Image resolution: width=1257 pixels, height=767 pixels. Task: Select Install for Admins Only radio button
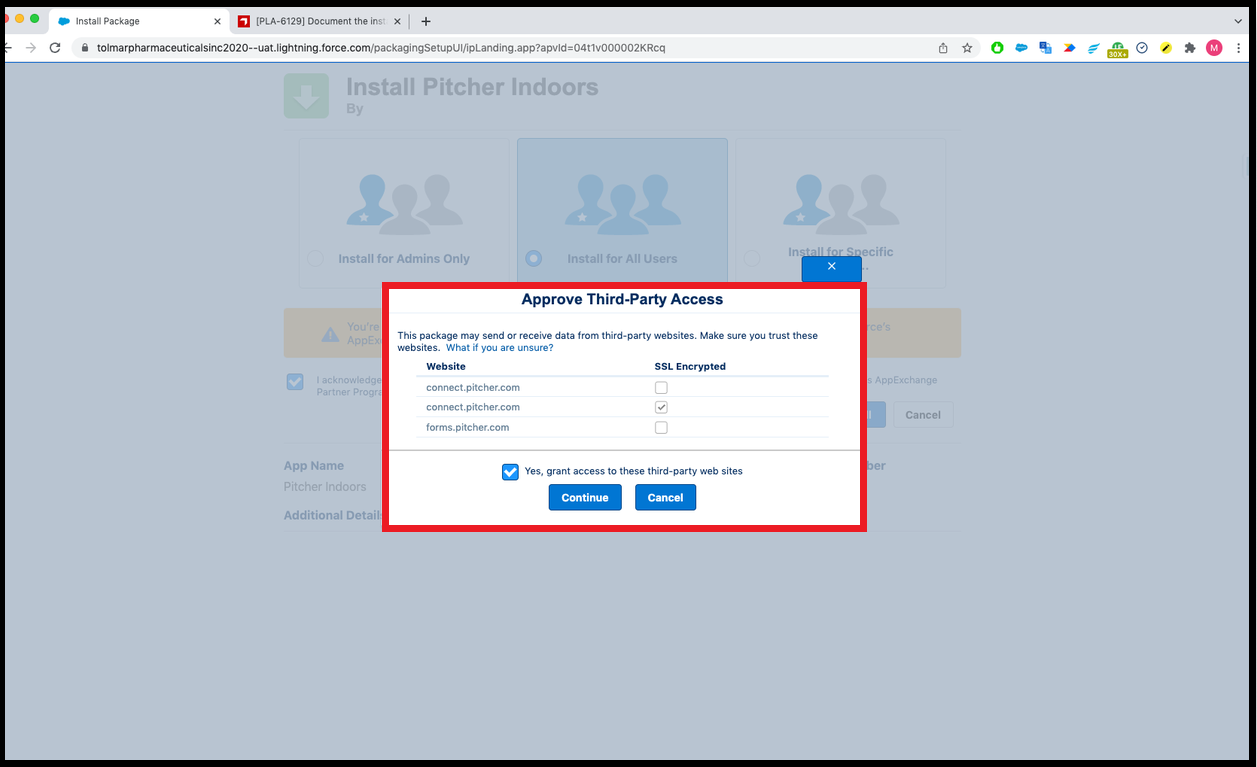click(315, 259)
